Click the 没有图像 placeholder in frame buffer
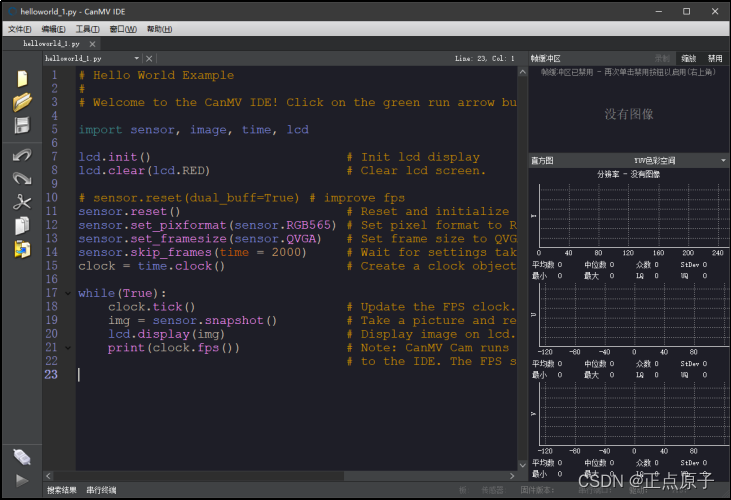Image resolution: width=731 pixels, height=500 pixels. (629, 114)
